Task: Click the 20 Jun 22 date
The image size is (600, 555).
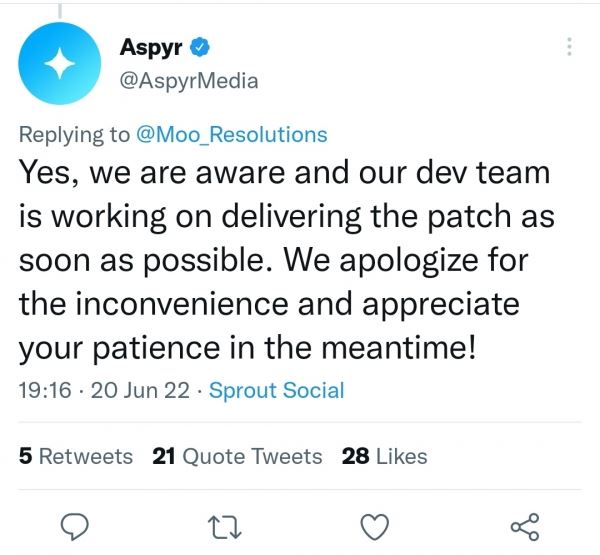Action: click(x=140, y=390)
